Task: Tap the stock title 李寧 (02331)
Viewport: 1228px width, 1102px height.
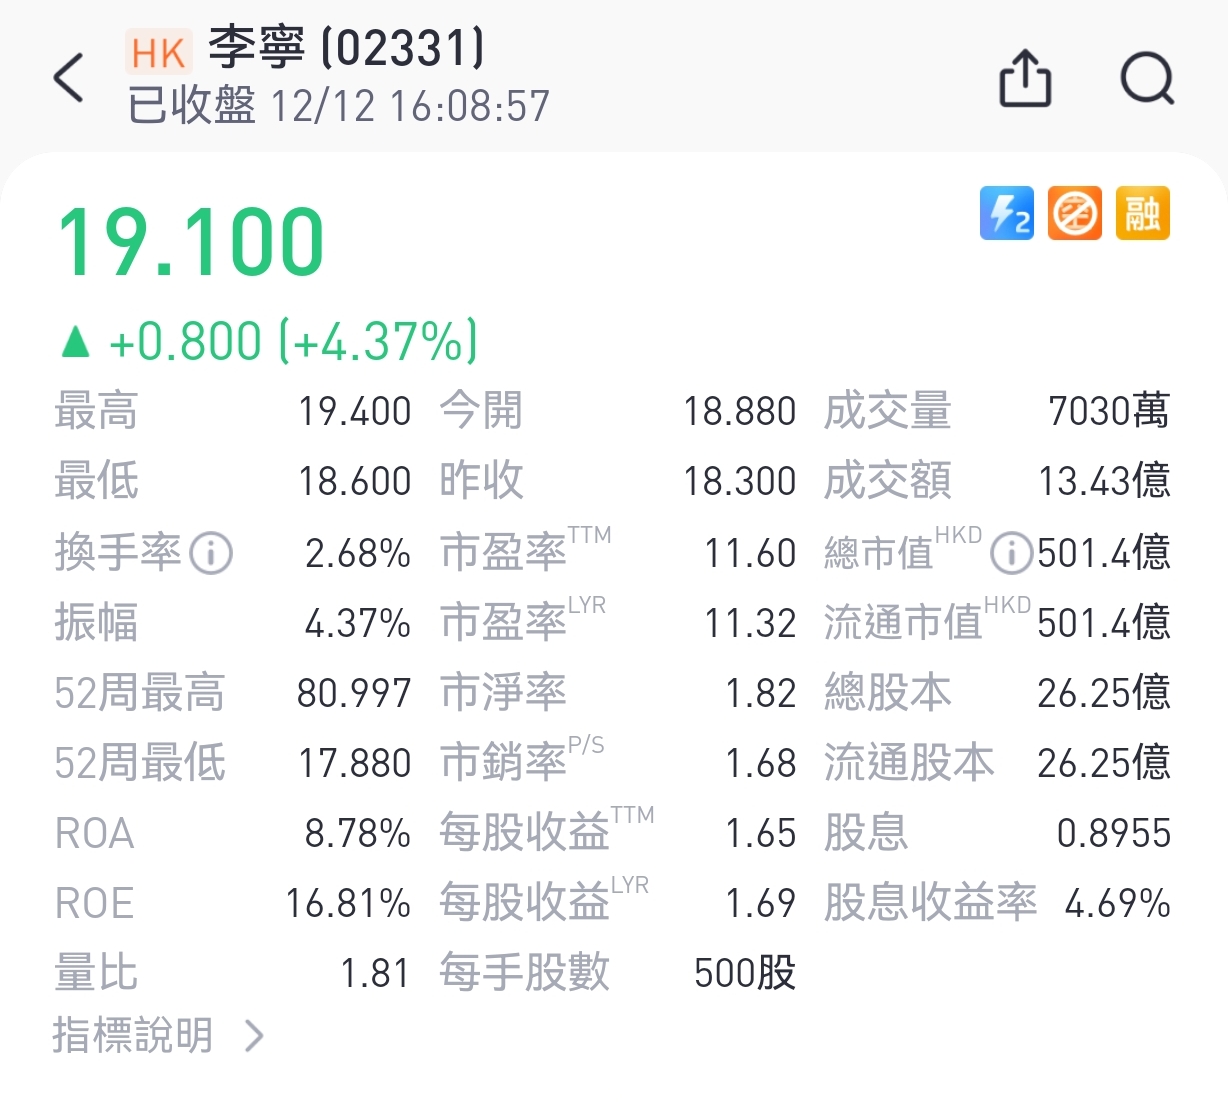Action: click(346, 48)
